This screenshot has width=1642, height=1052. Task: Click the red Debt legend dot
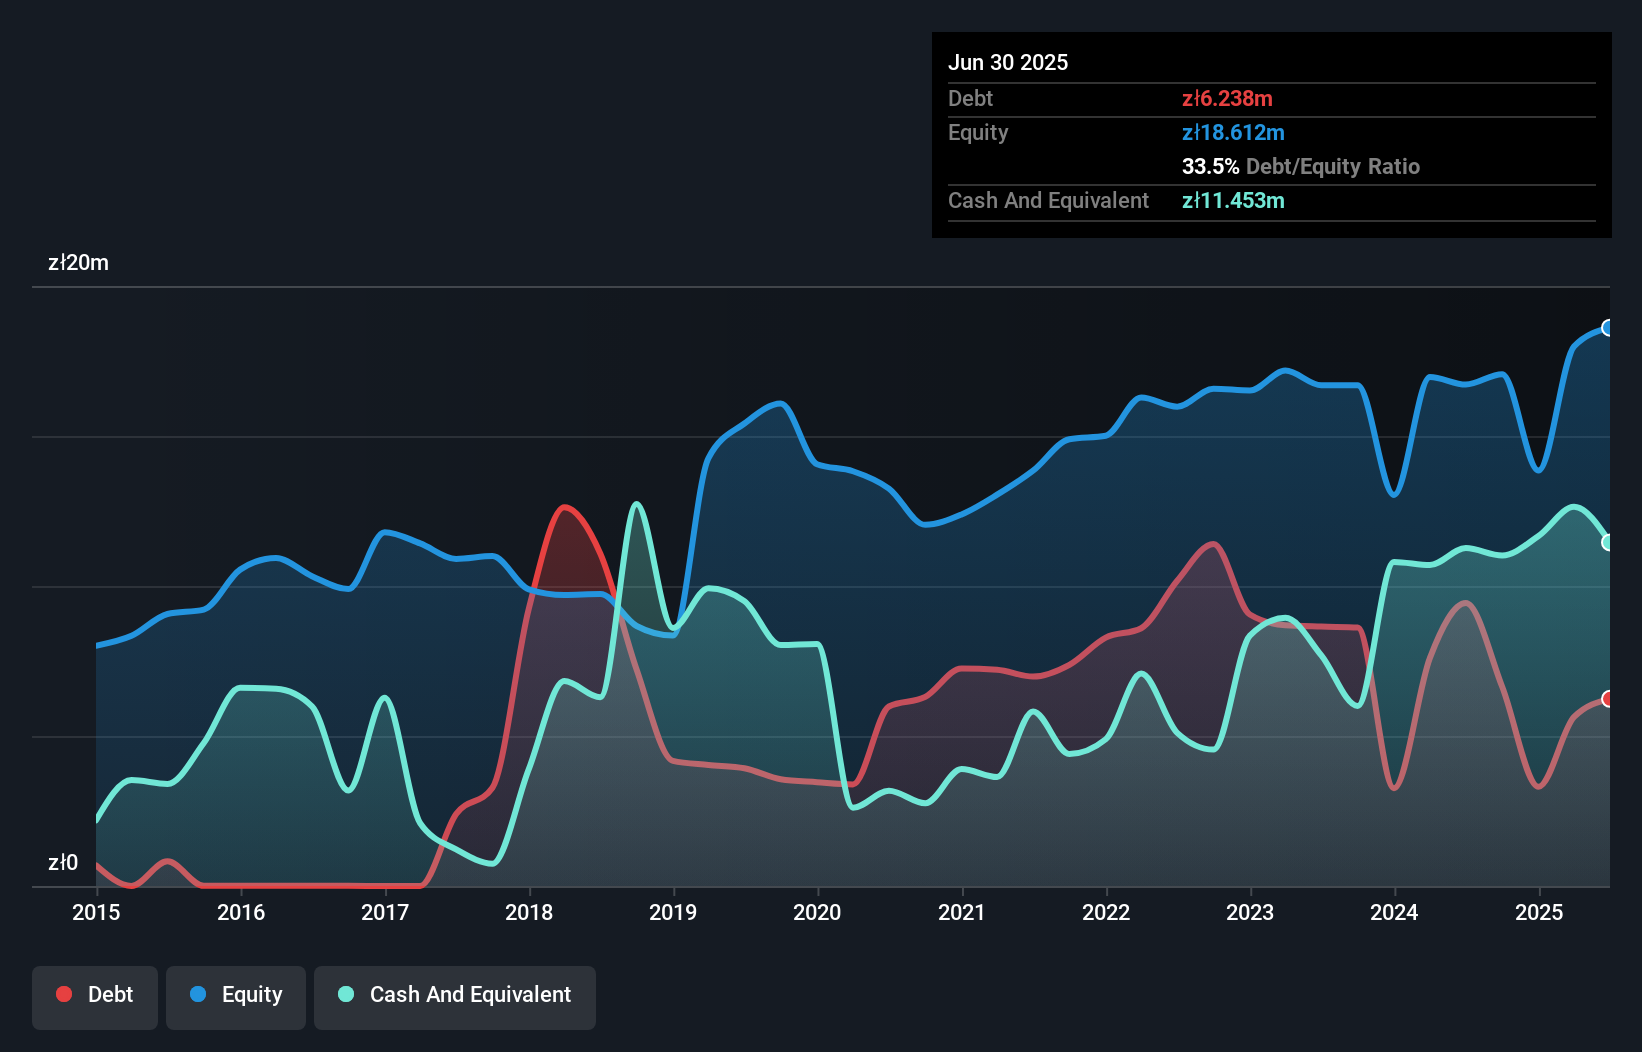[x=63, y=994]
